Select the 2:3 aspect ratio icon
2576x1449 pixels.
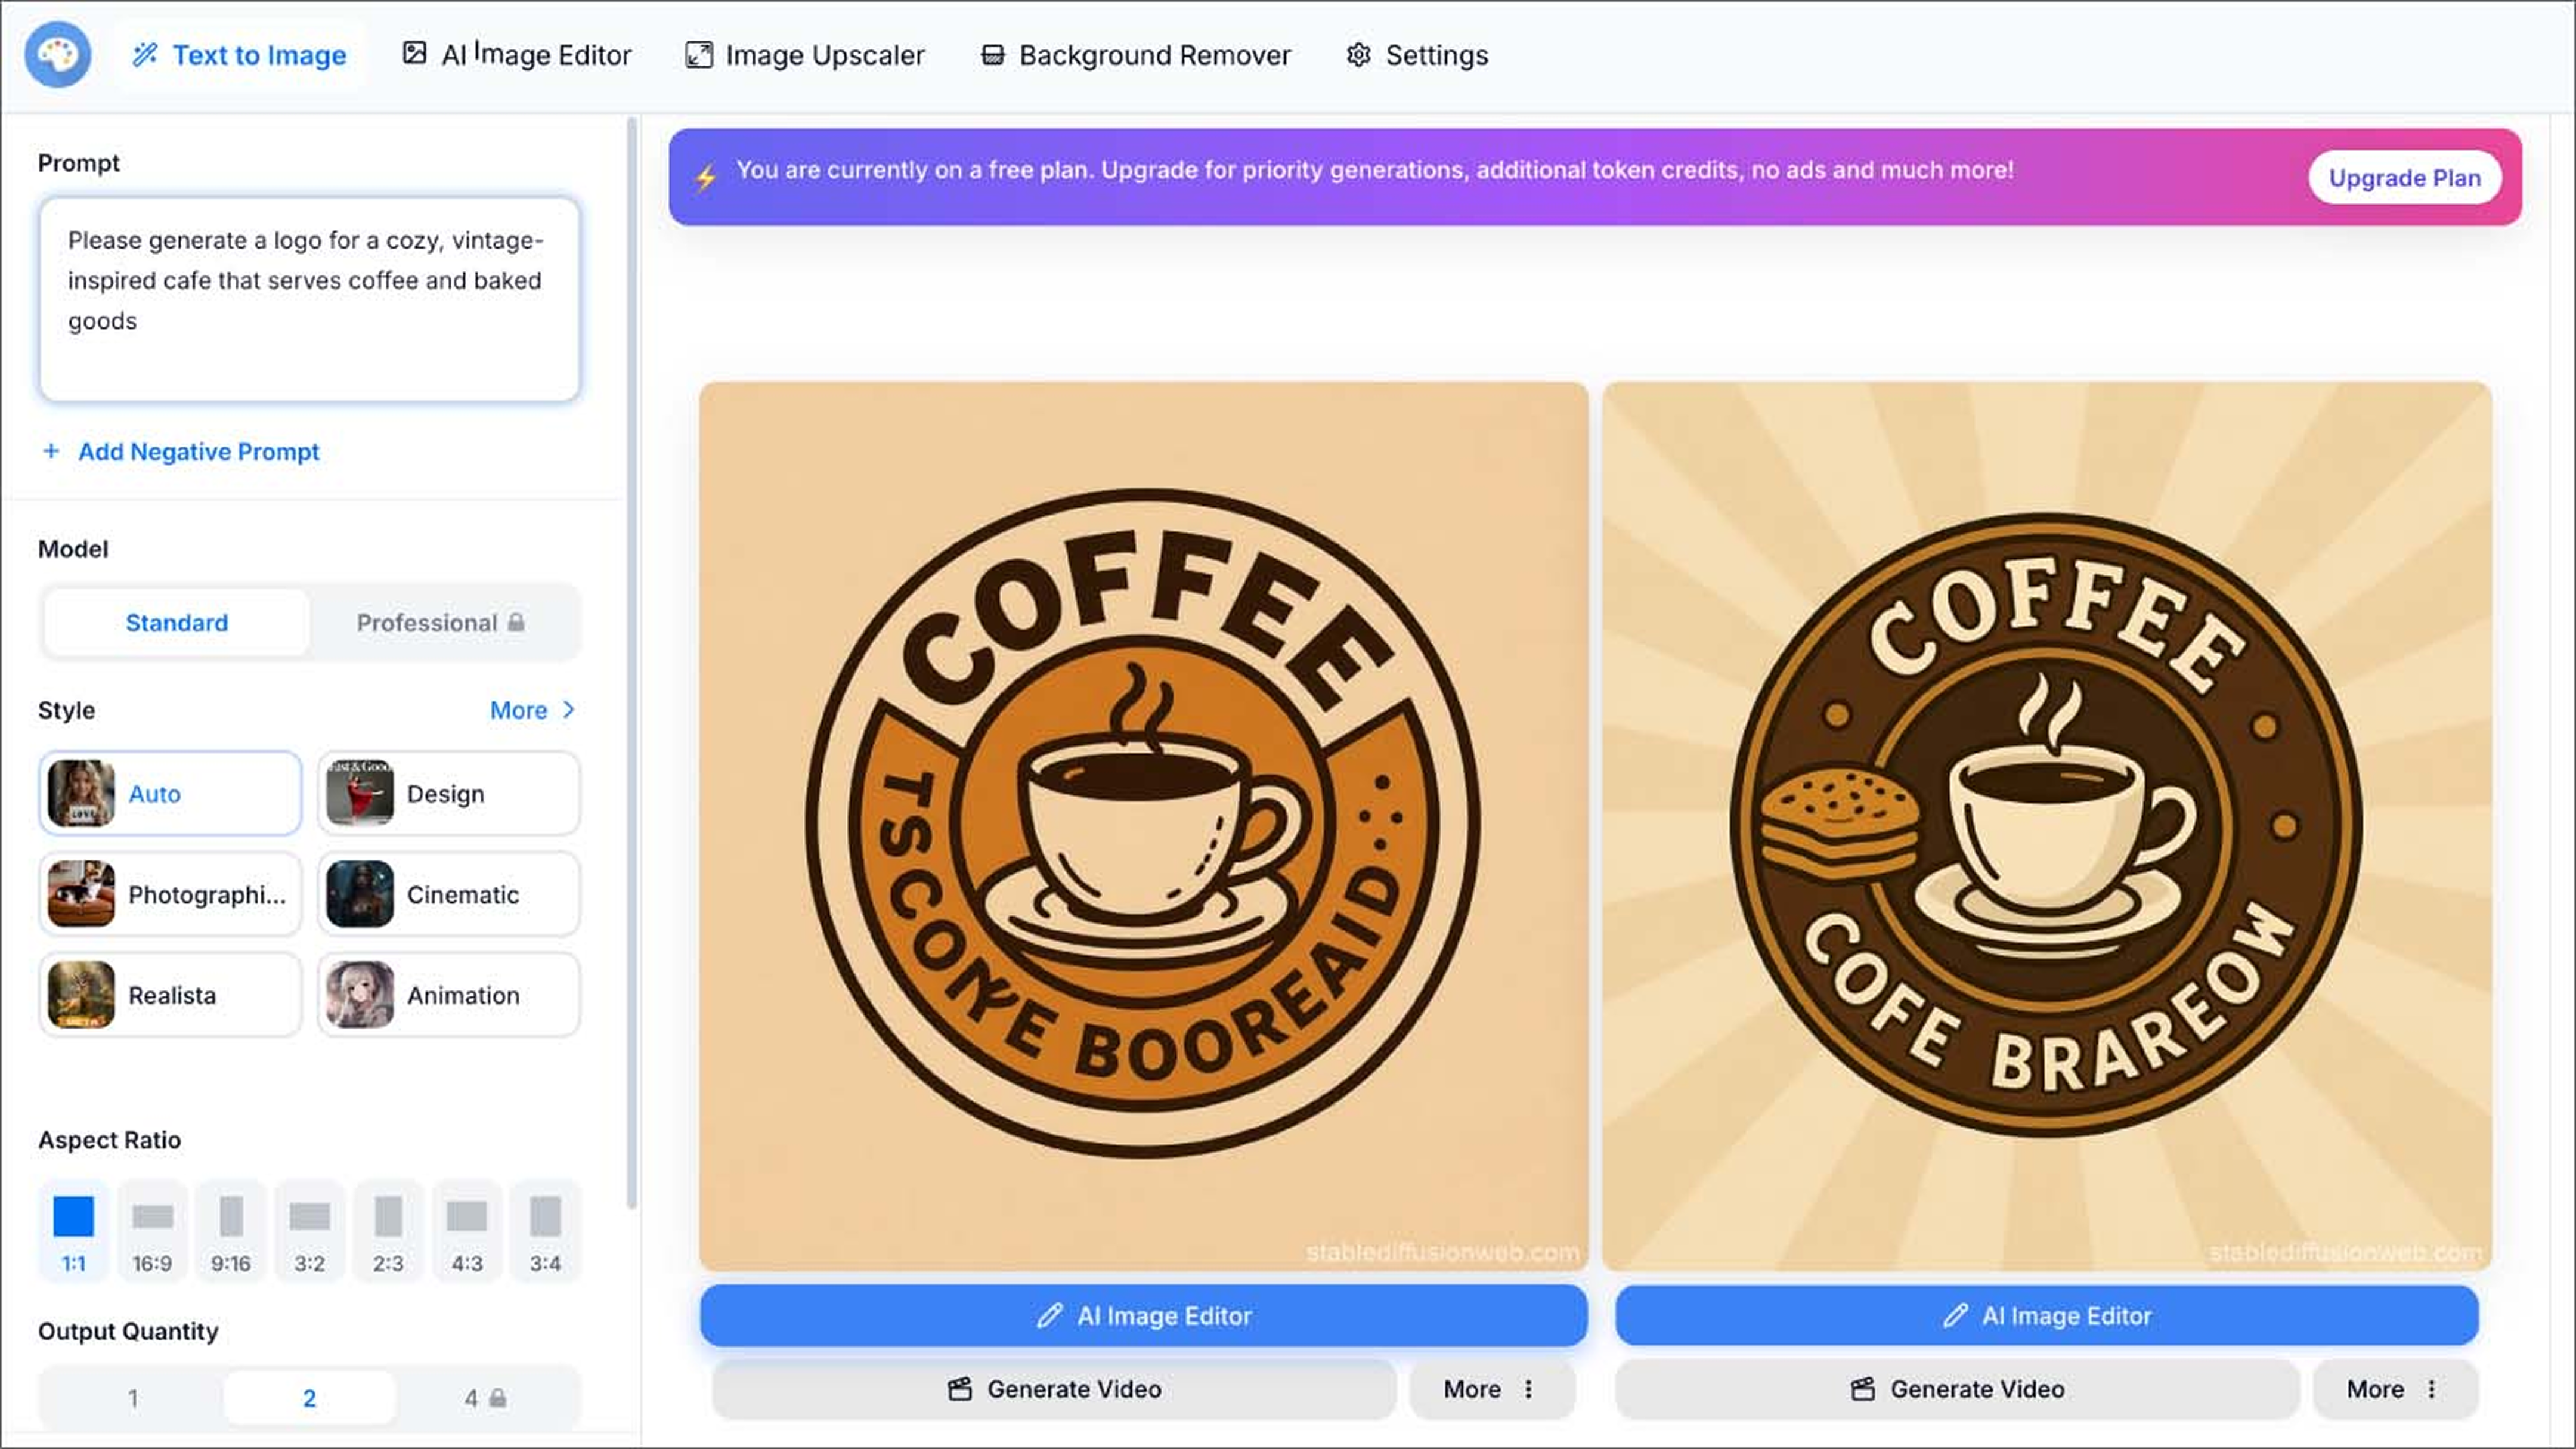click(388, 1232)
